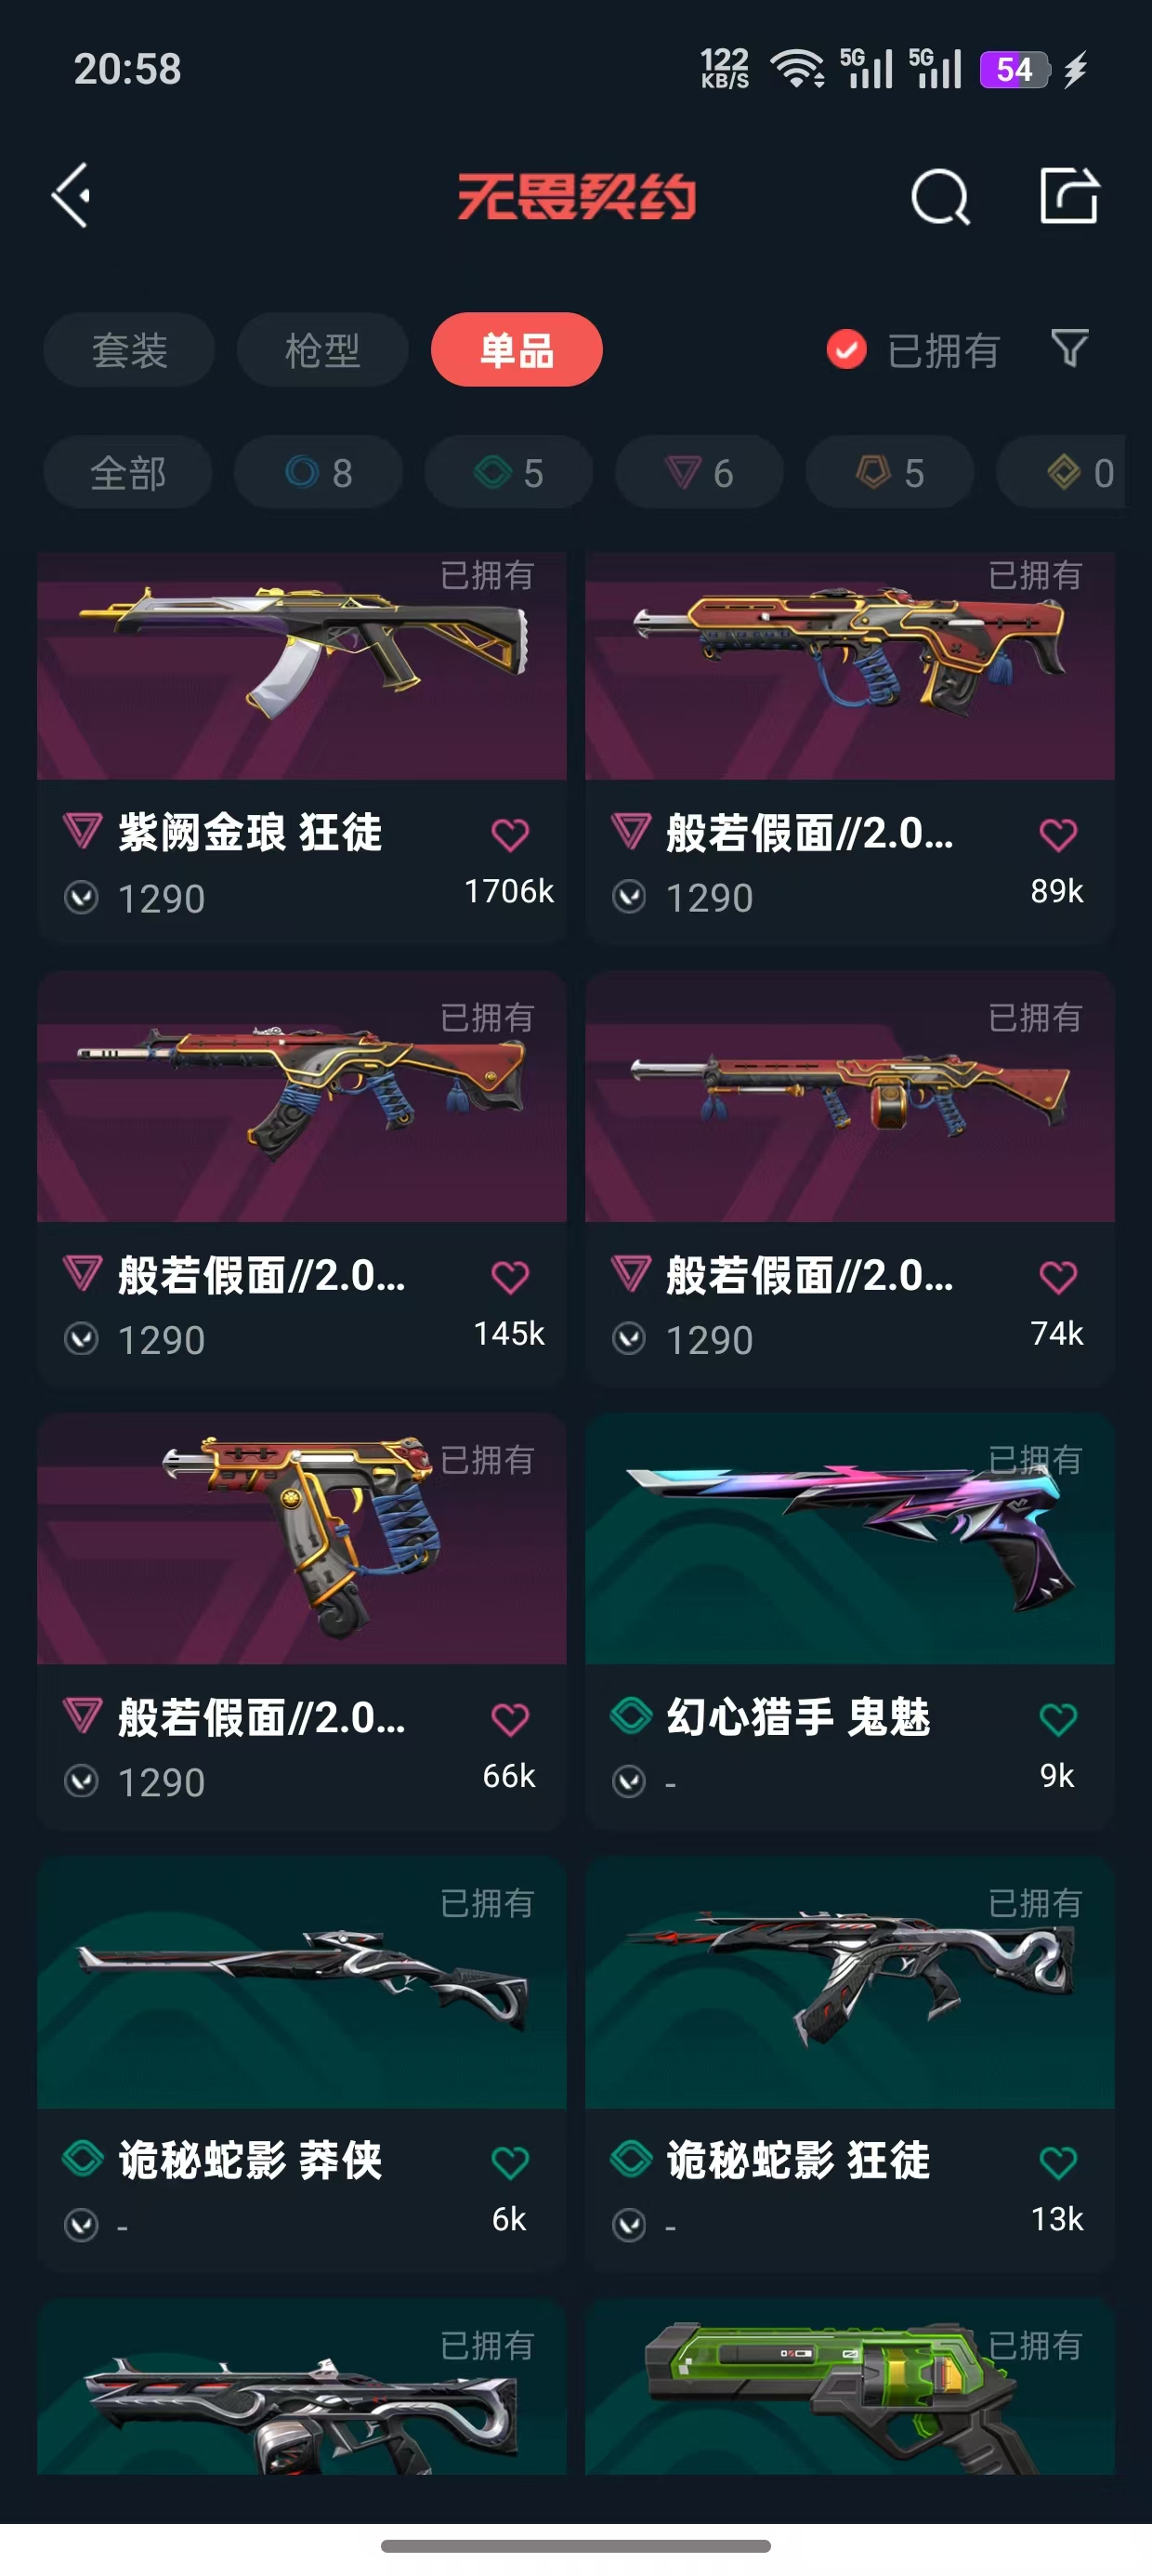Viewport: 1152px width, 2576px height.
Task: Filter by green diamond tier 5
Action: point(508,472)
